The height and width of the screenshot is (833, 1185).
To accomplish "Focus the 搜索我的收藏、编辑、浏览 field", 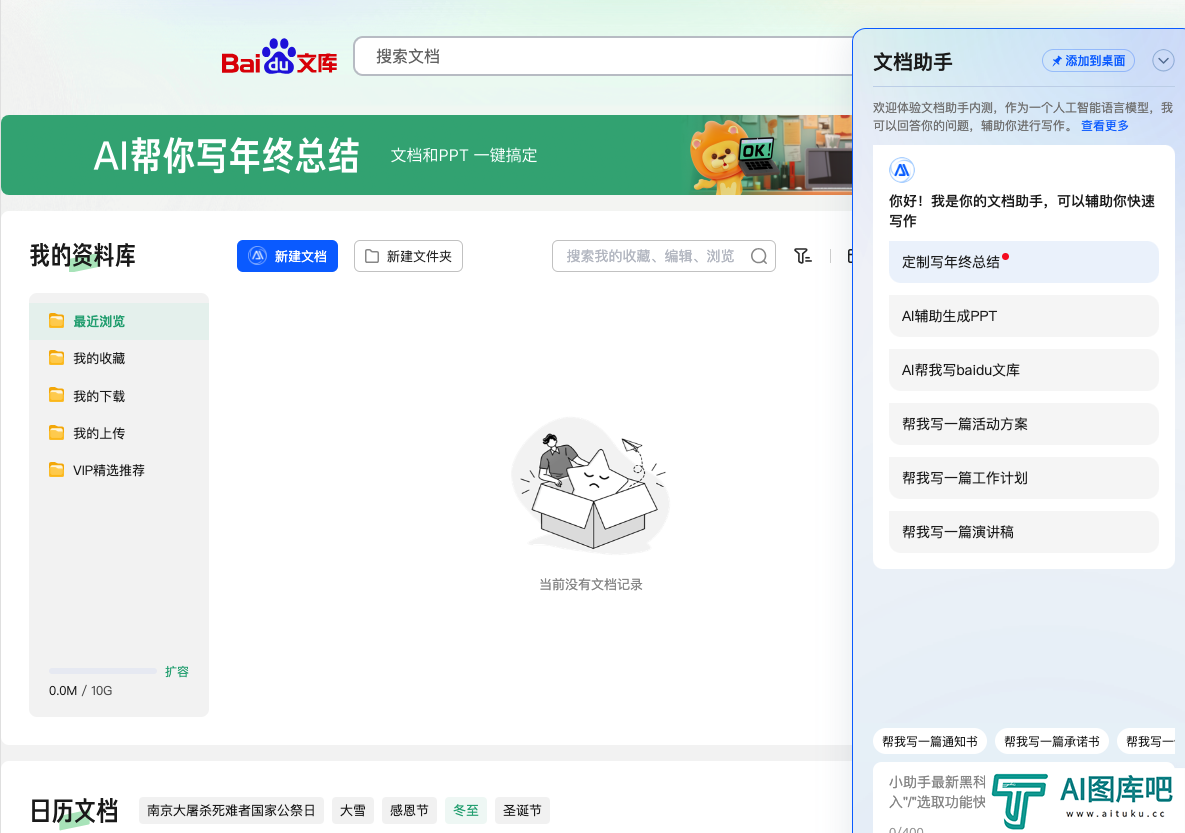I will pyautogui.click(x=664, y=256).
